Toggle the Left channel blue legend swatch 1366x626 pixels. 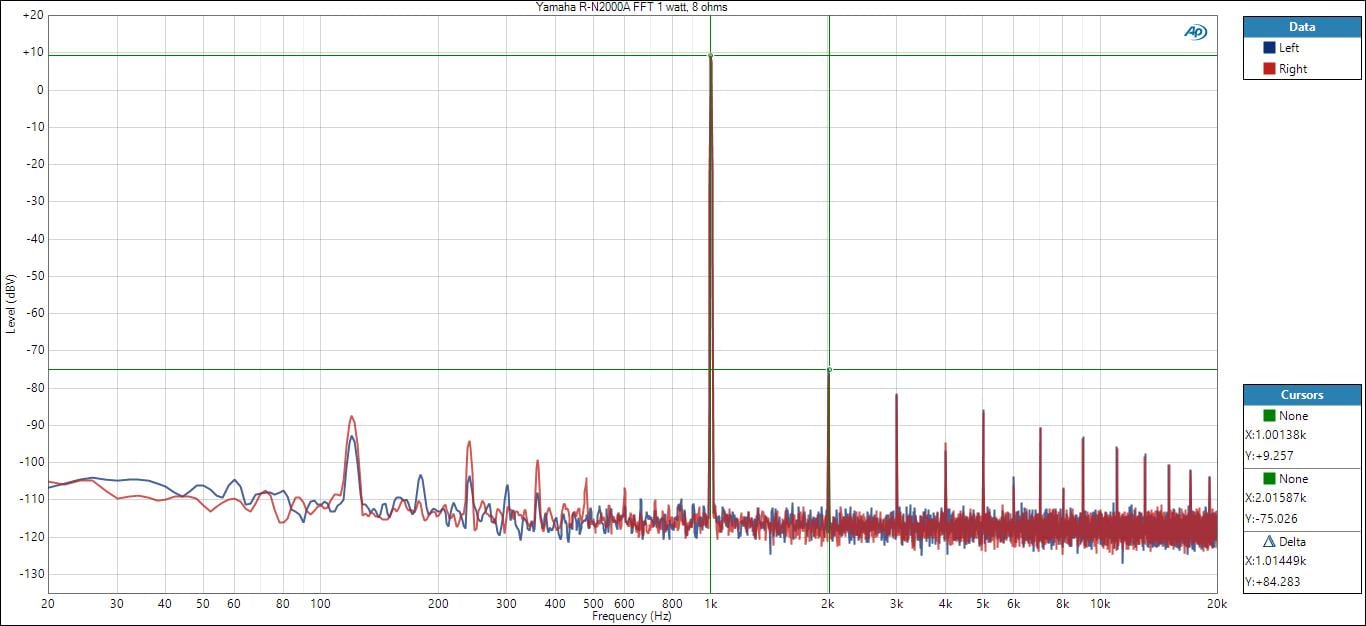pos(1269,48)
